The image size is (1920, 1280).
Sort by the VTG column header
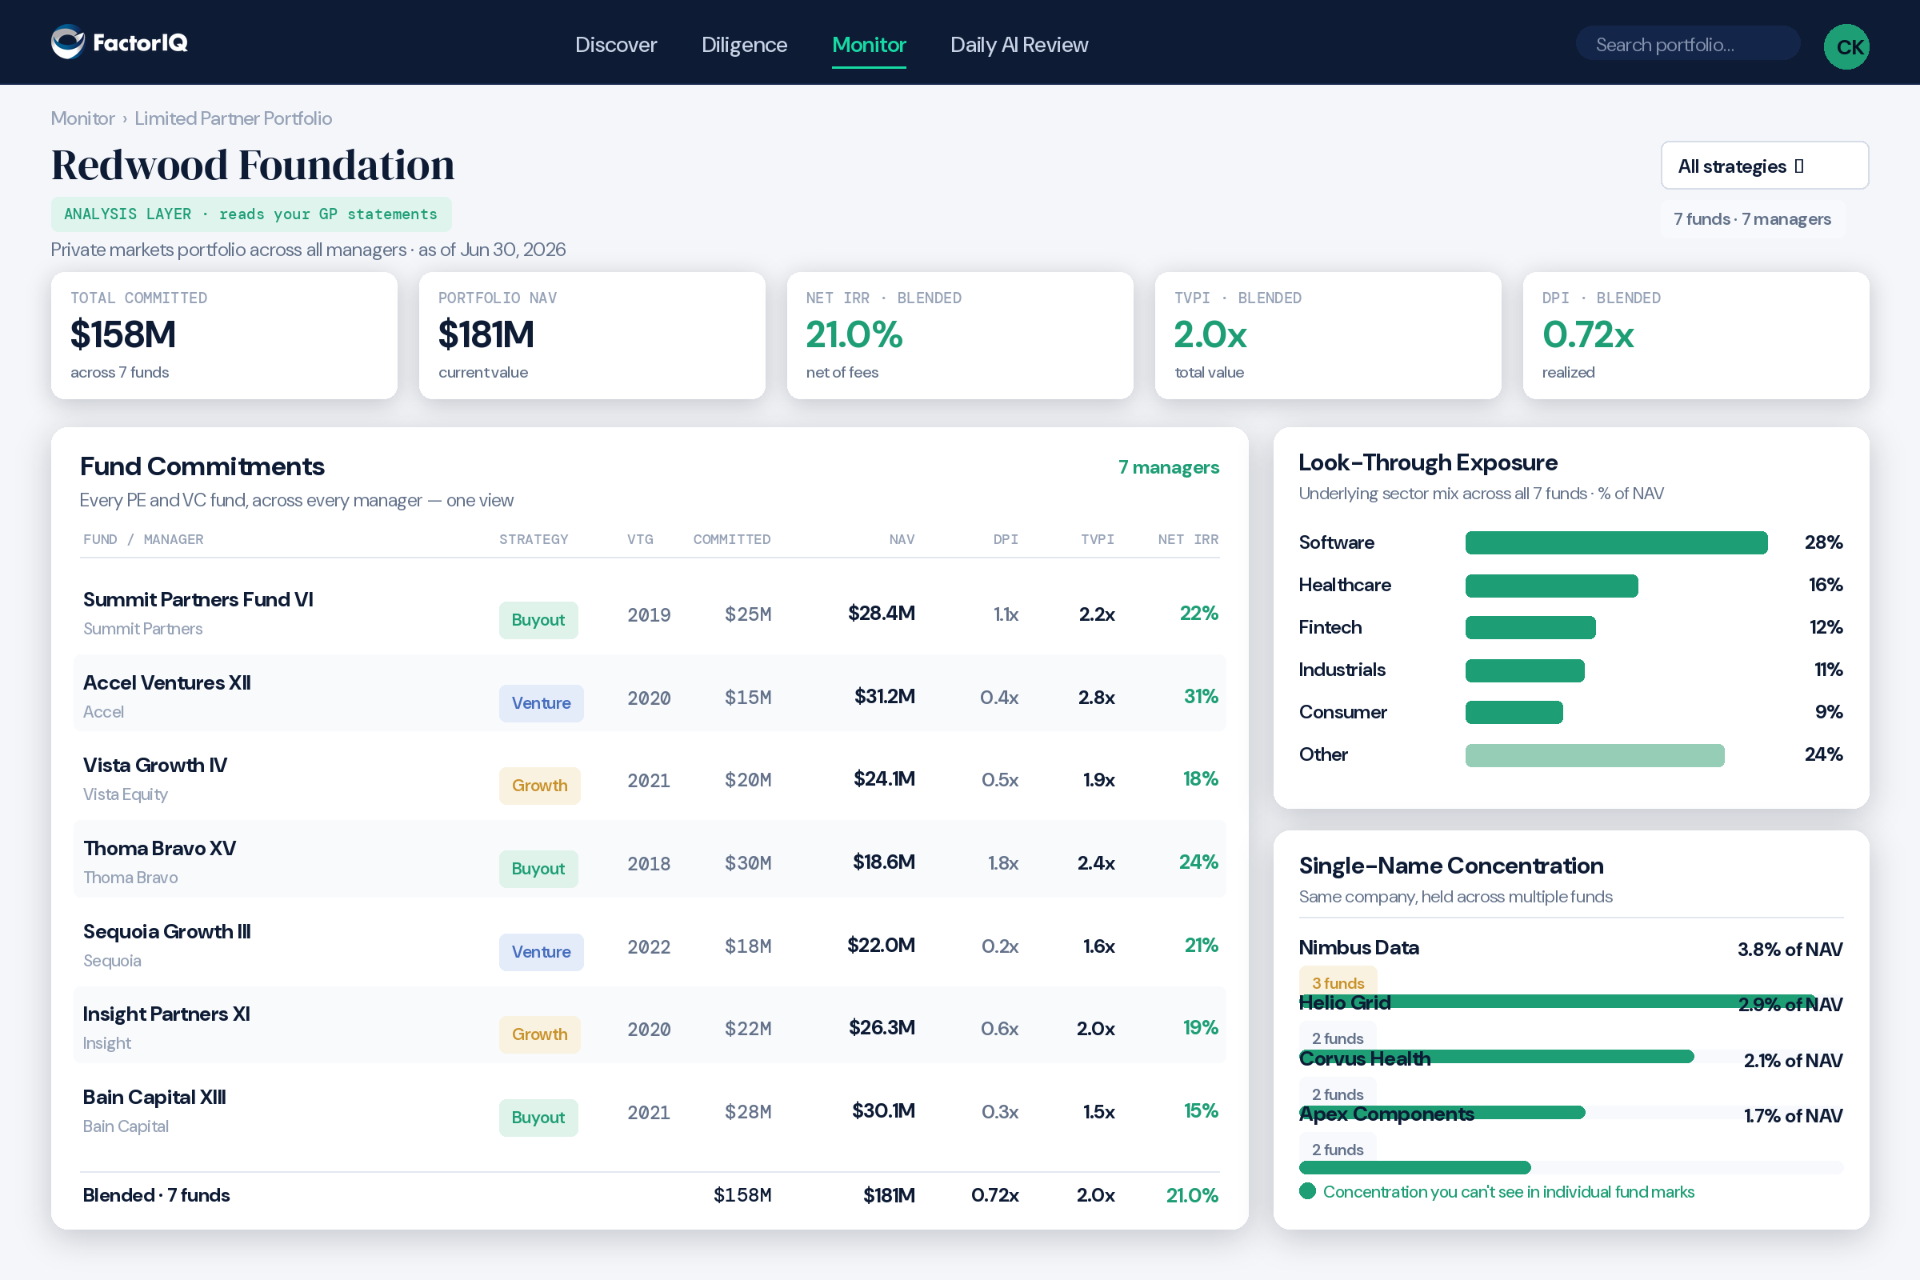640,539
